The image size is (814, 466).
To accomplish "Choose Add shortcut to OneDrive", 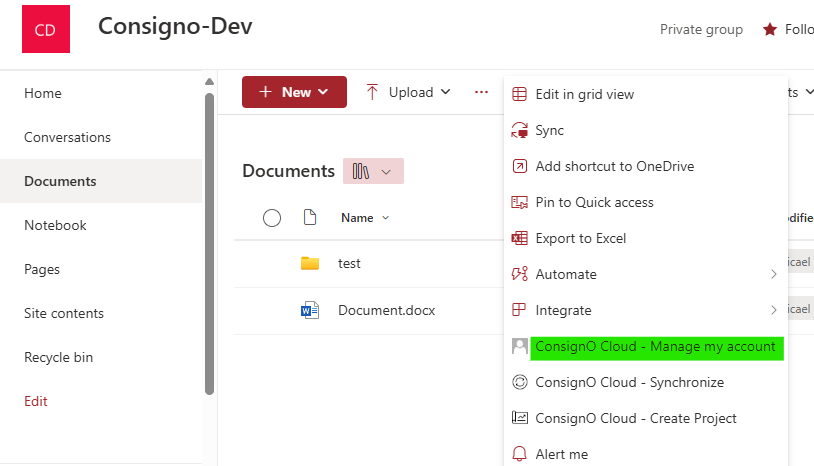I will point(646,166).
